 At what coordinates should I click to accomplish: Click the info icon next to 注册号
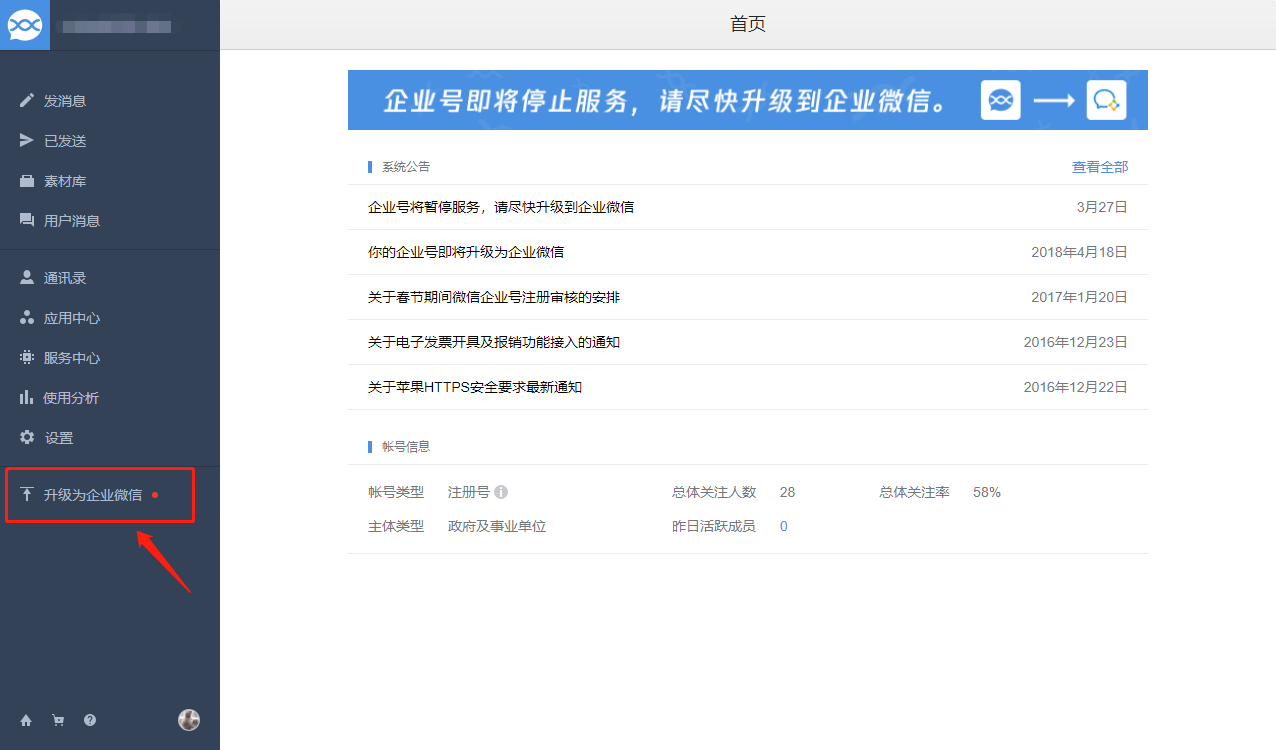[x=501, y=492]
